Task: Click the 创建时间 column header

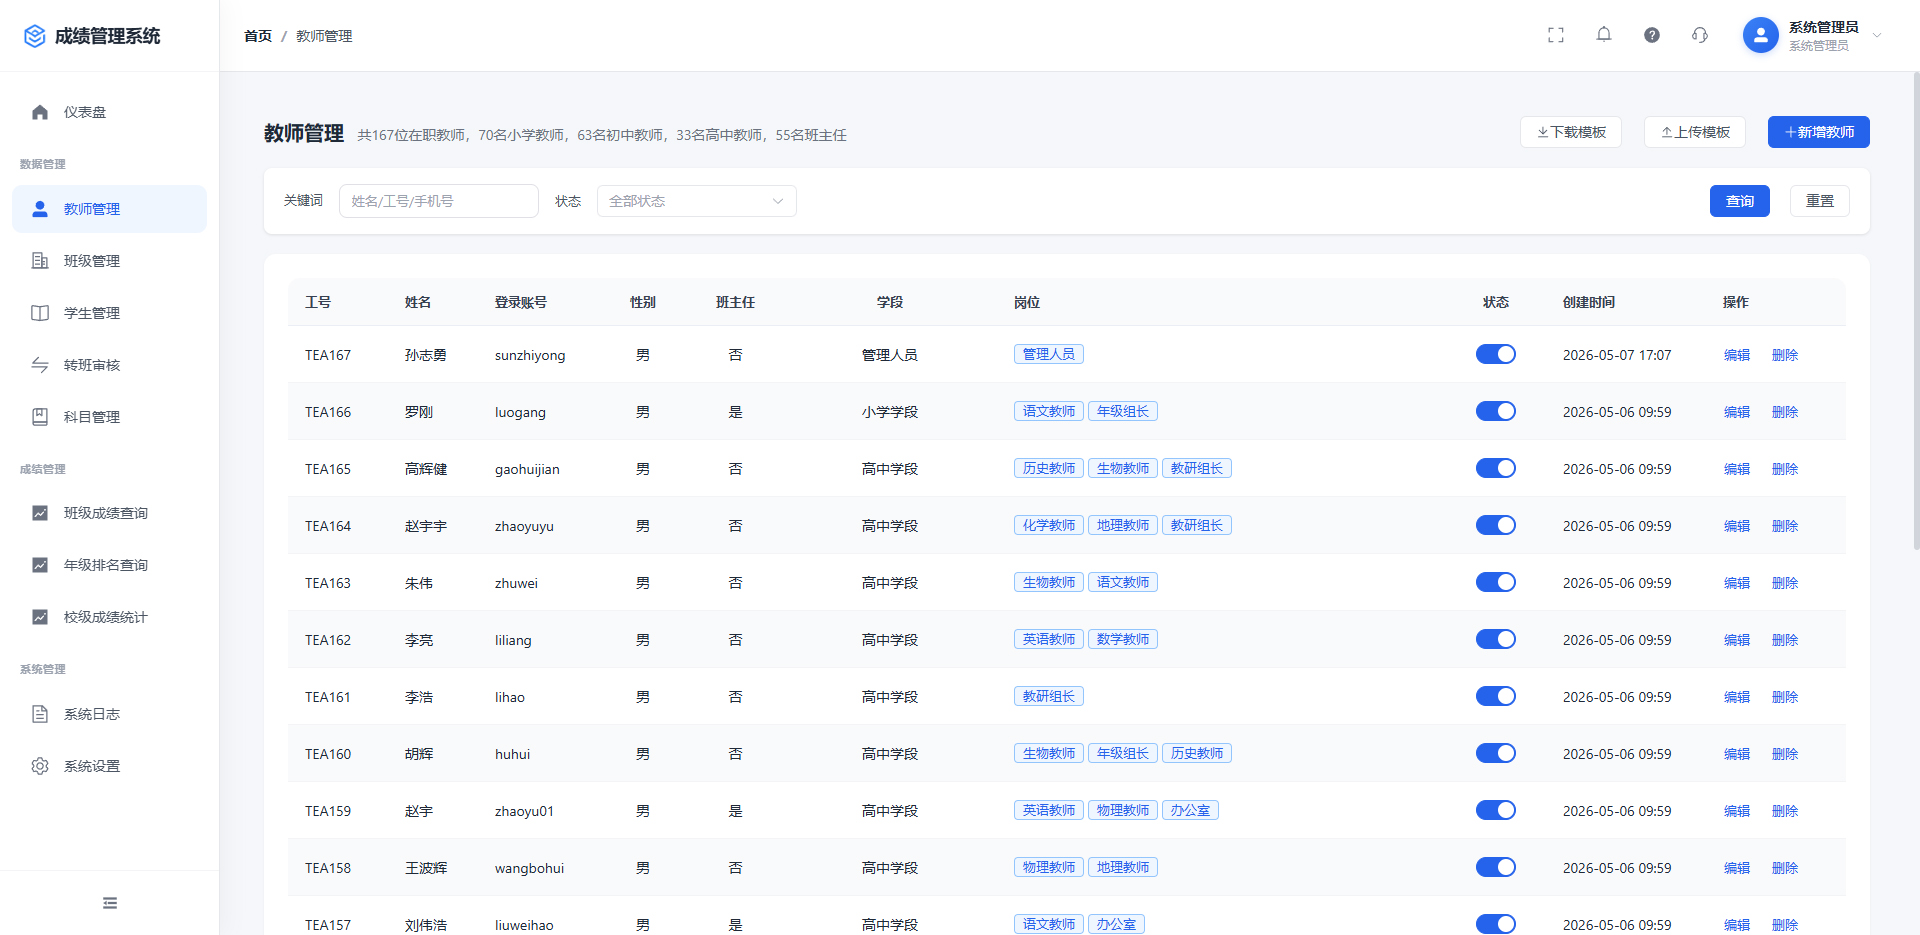Action: point(1589,302)
